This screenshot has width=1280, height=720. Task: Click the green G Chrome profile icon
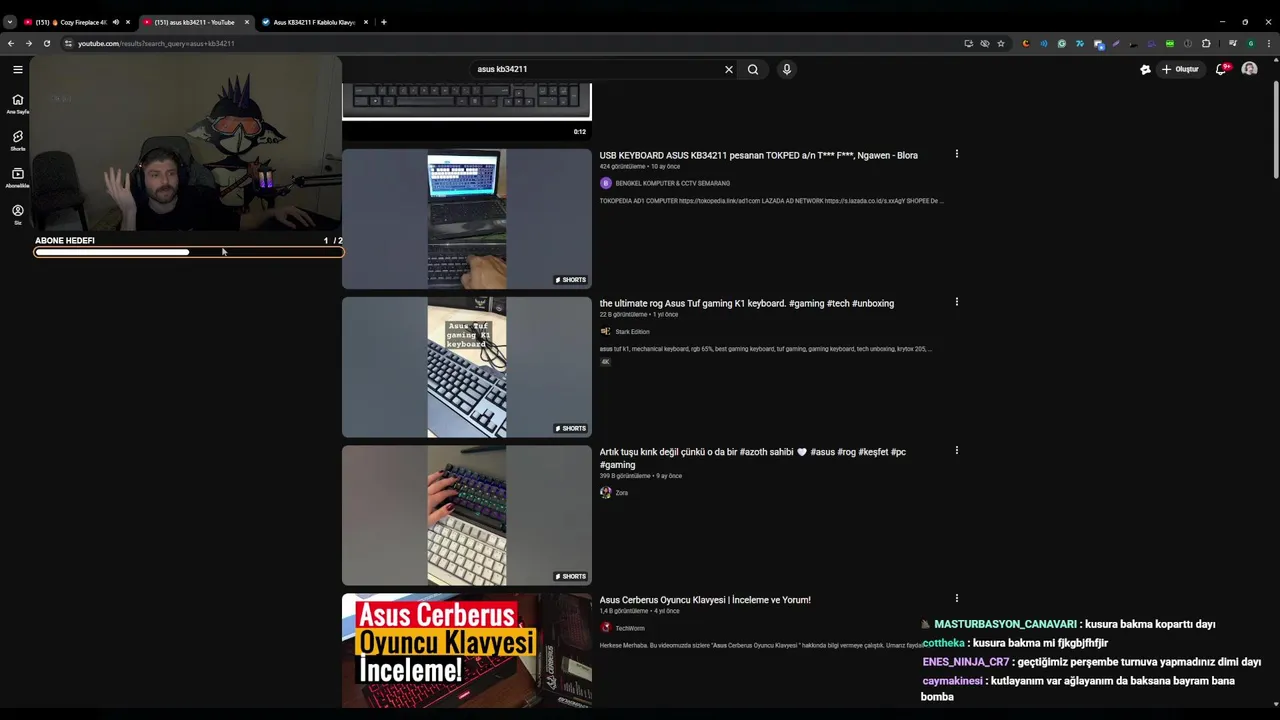tap(1251, 43)
